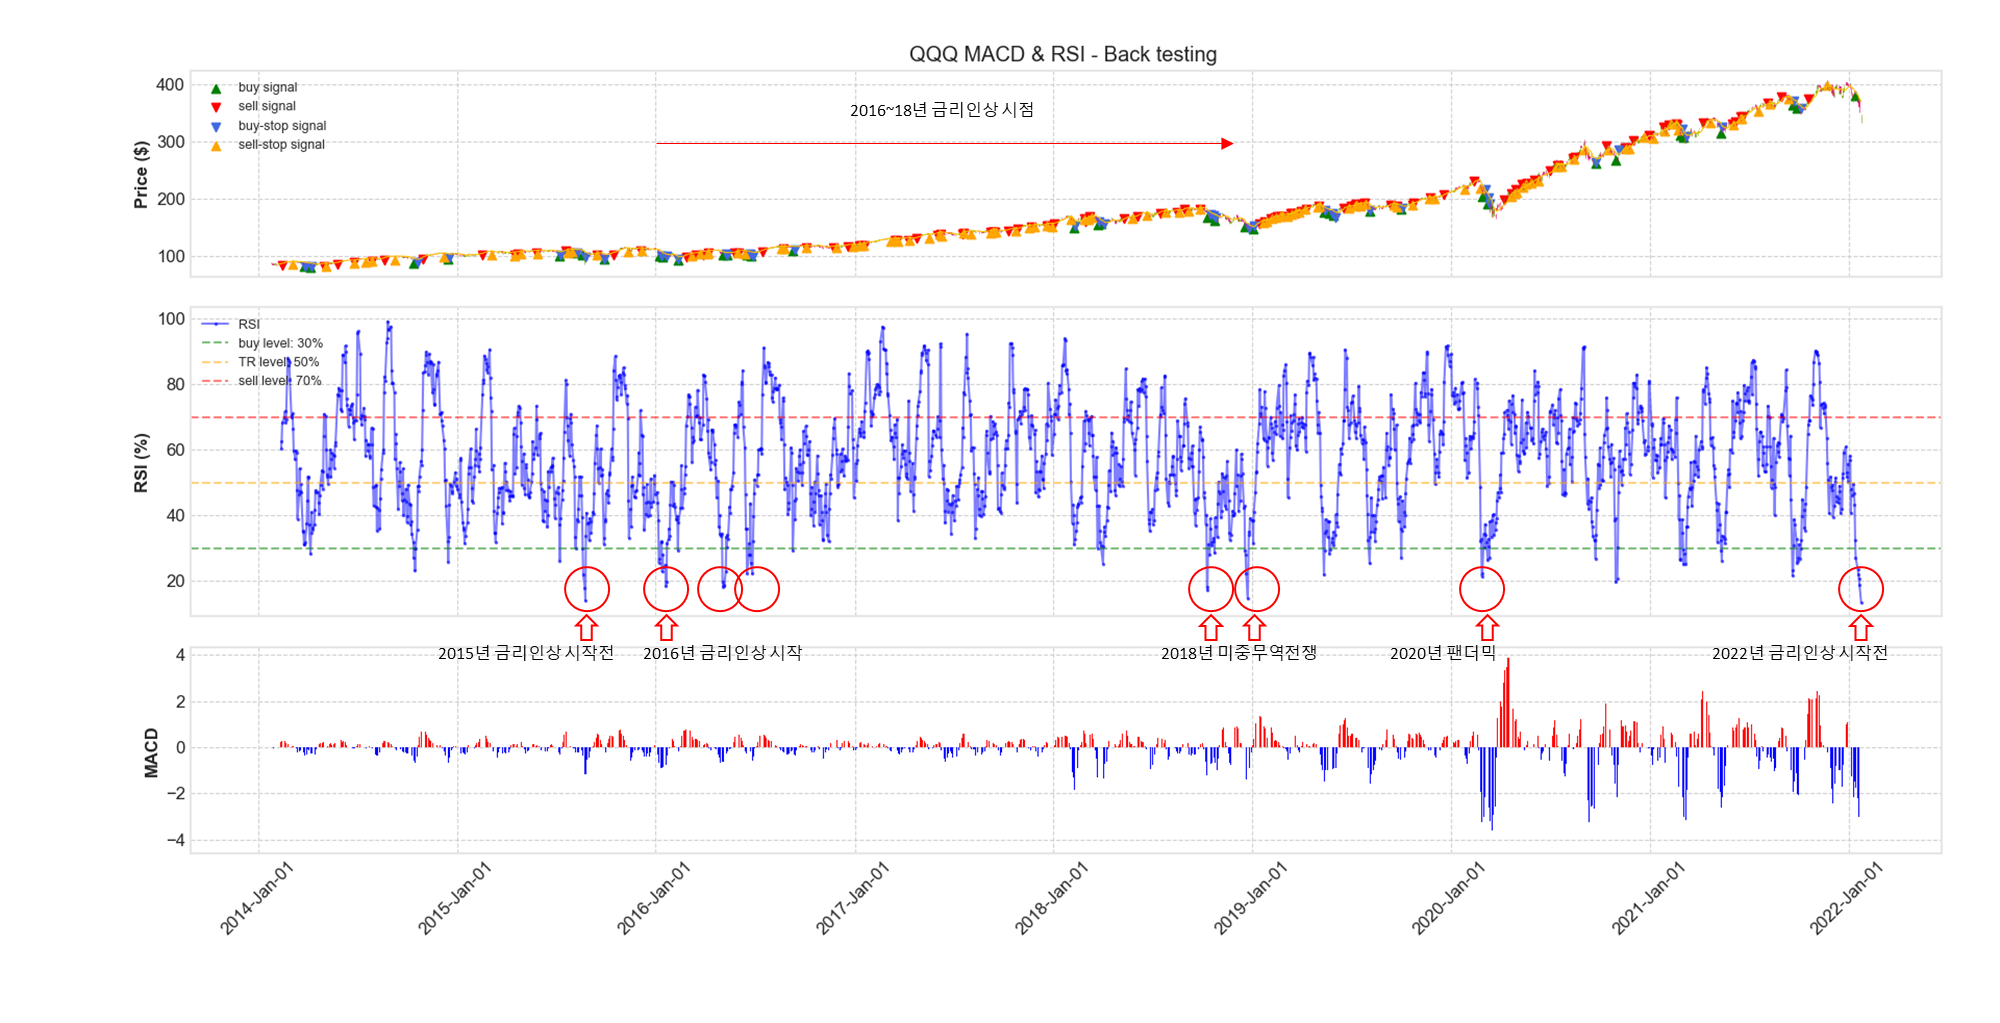Screen dimensions: 2000x1023
Task: Click orange dashed TR level legend sample
Action: pyautogui.click(x=216, y=362)
